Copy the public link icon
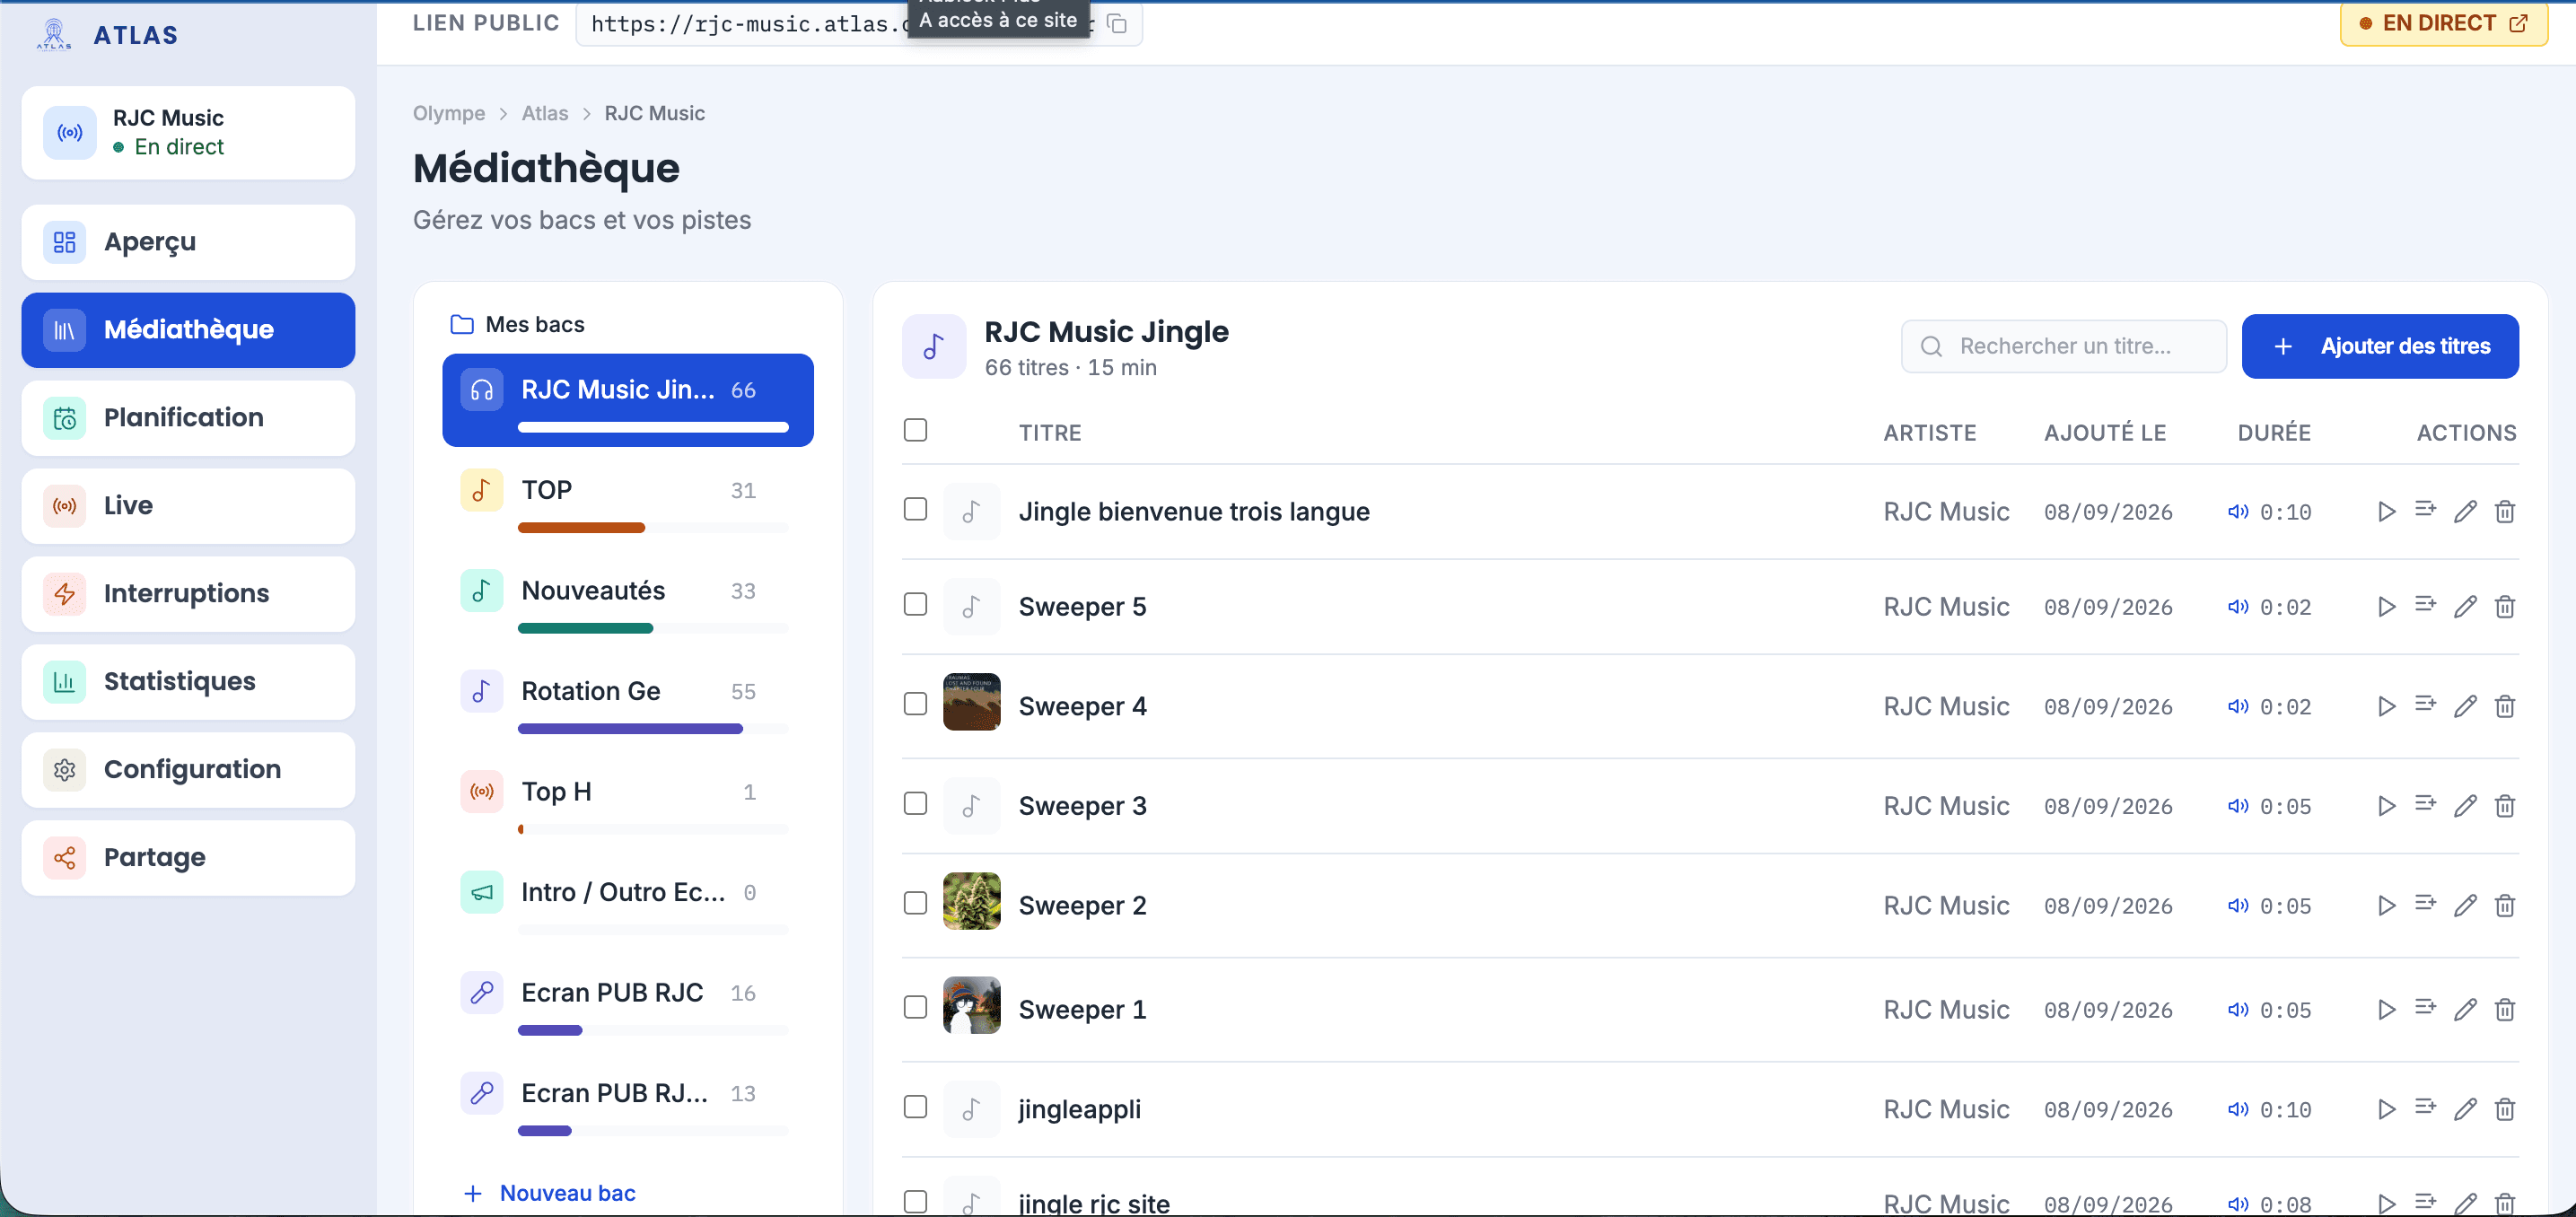The width and height of the screenshot is (2576, 1217). tap(1117, 24)
